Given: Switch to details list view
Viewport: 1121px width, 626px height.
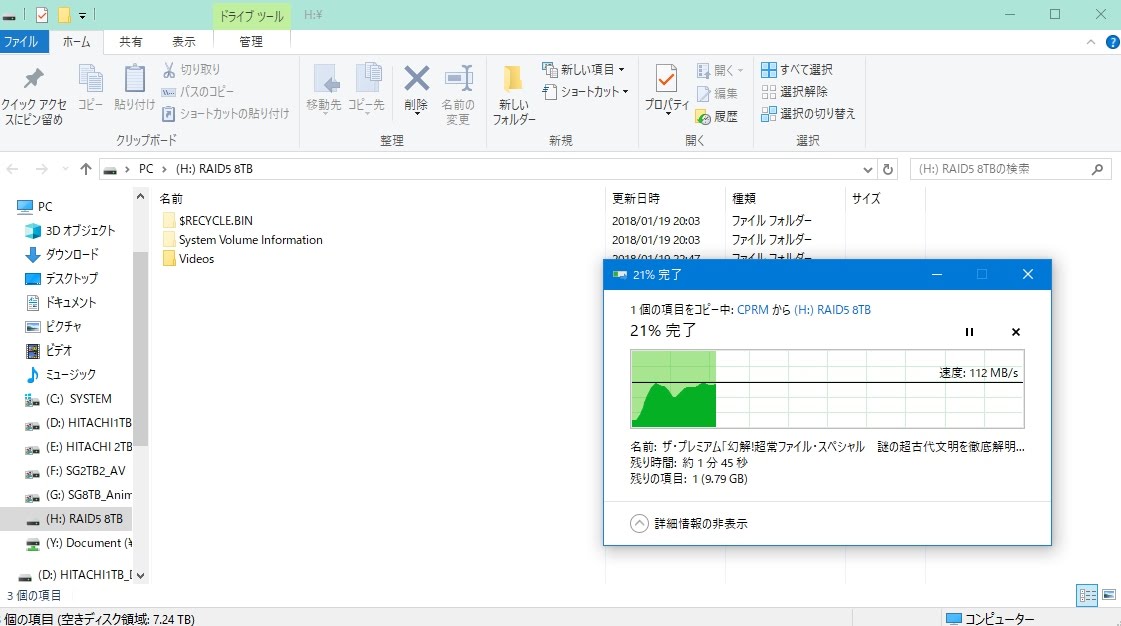Looking at the screenshot, I should click(1087, 596).
